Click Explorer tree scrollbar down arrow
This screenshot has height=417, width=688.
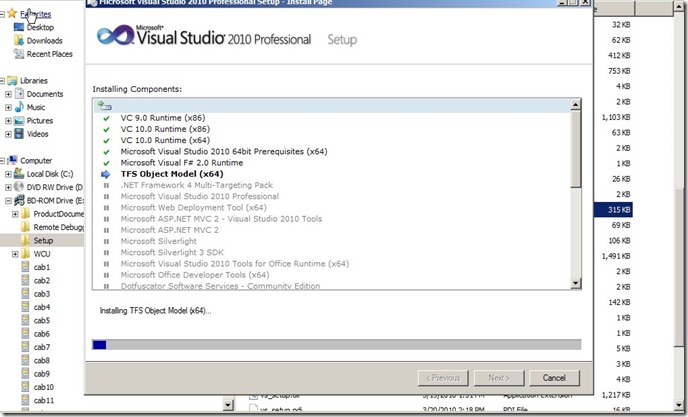pos(228,404)
